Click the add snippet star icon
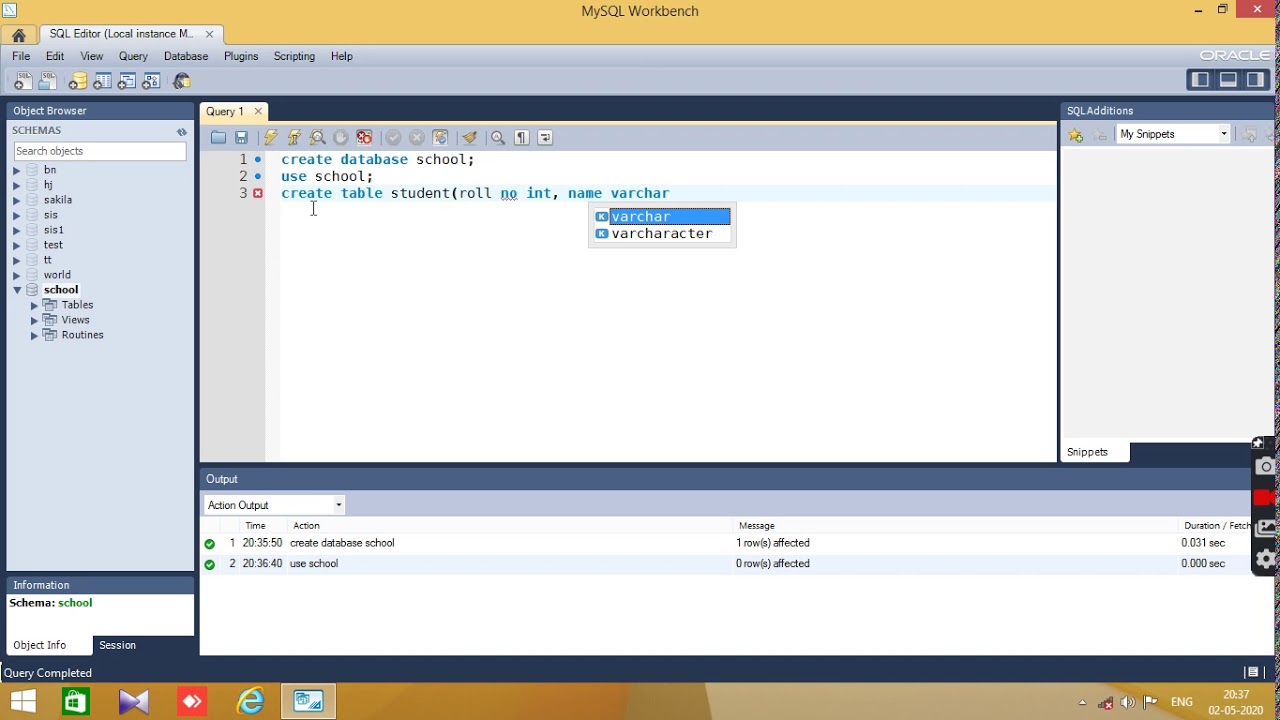The image size is (1280, 720). 1076,135
